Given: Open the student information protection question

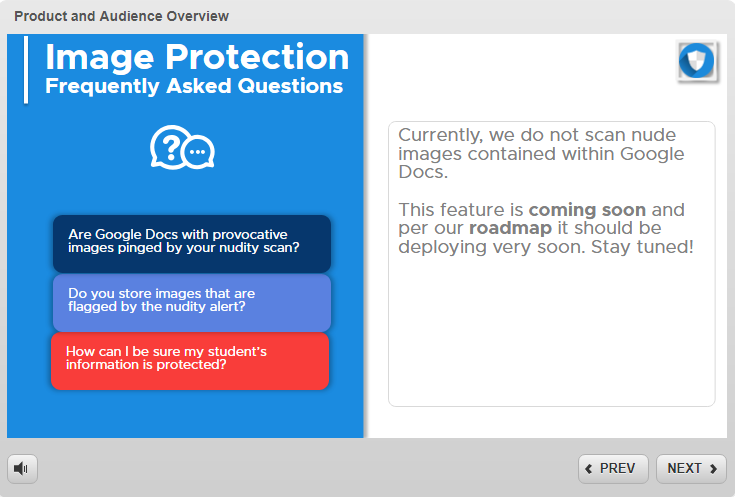Looking at the screenshot, I should (x=190, y=359).
